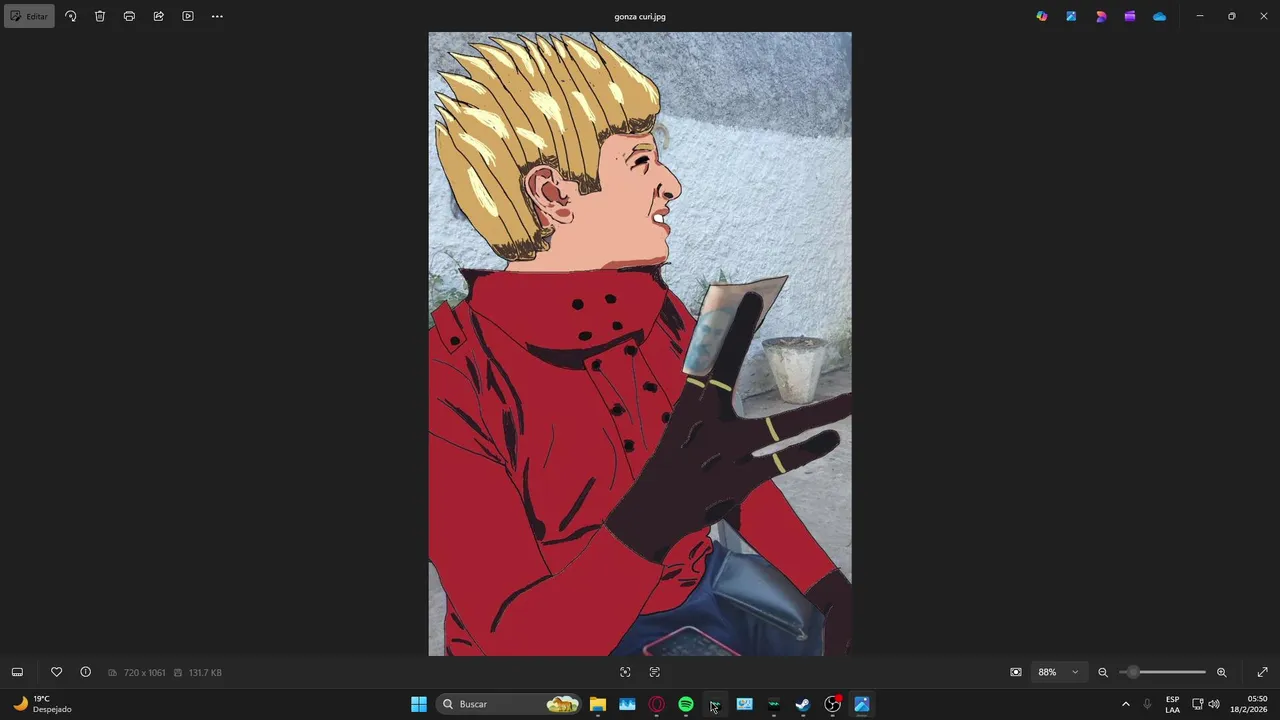Open Steam from the taskbar
Image resolution: width=1280 pixels, height=720 pixels.
(803, 704)
